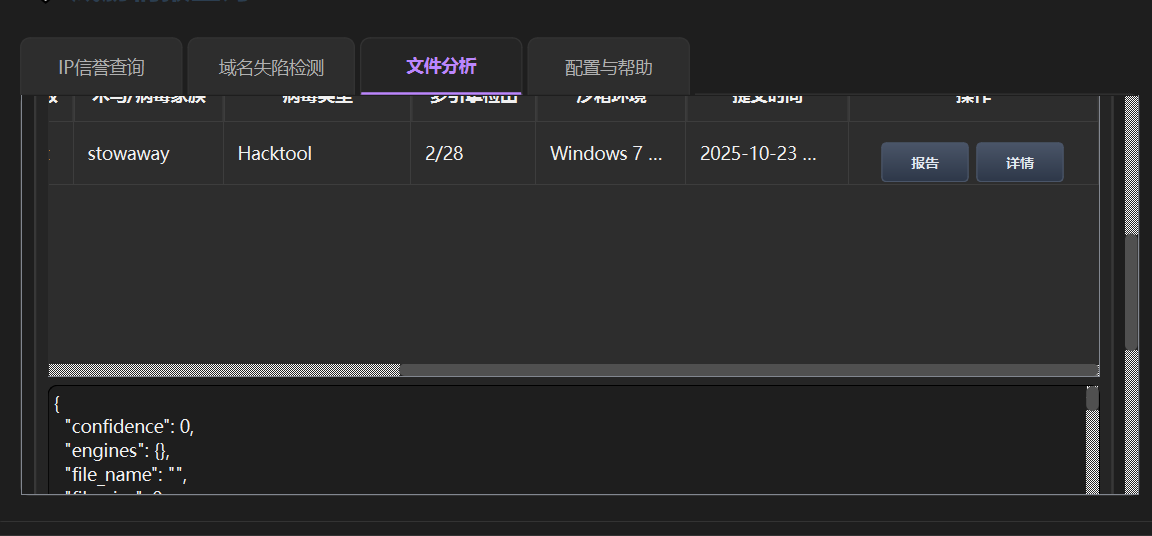Click the 报告 button in the stowaway row
Image resolution: width=1152 pixels, height=536 pixels.
[924, 162]
